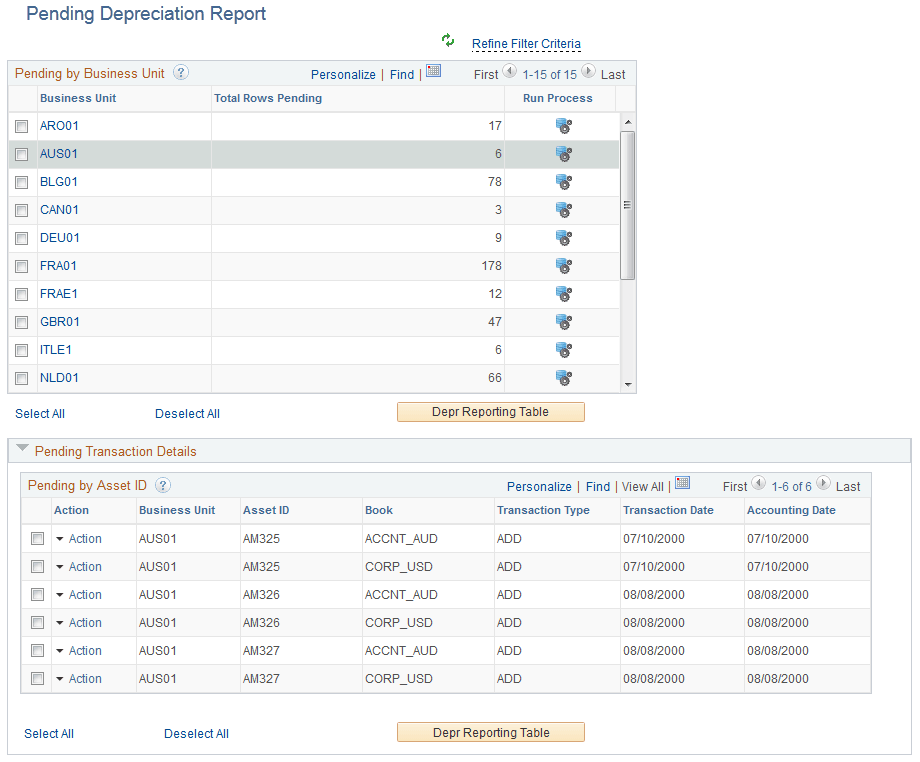Click the Run Process icon for NLD01
The image size is (920, 762).
(x=563, y=377)
